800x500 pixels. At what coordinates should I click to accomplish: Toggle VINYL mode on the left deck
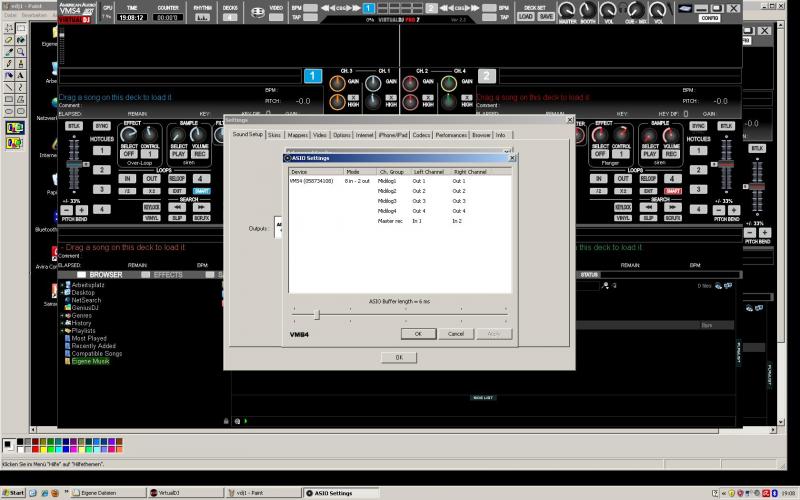point(152,218)
